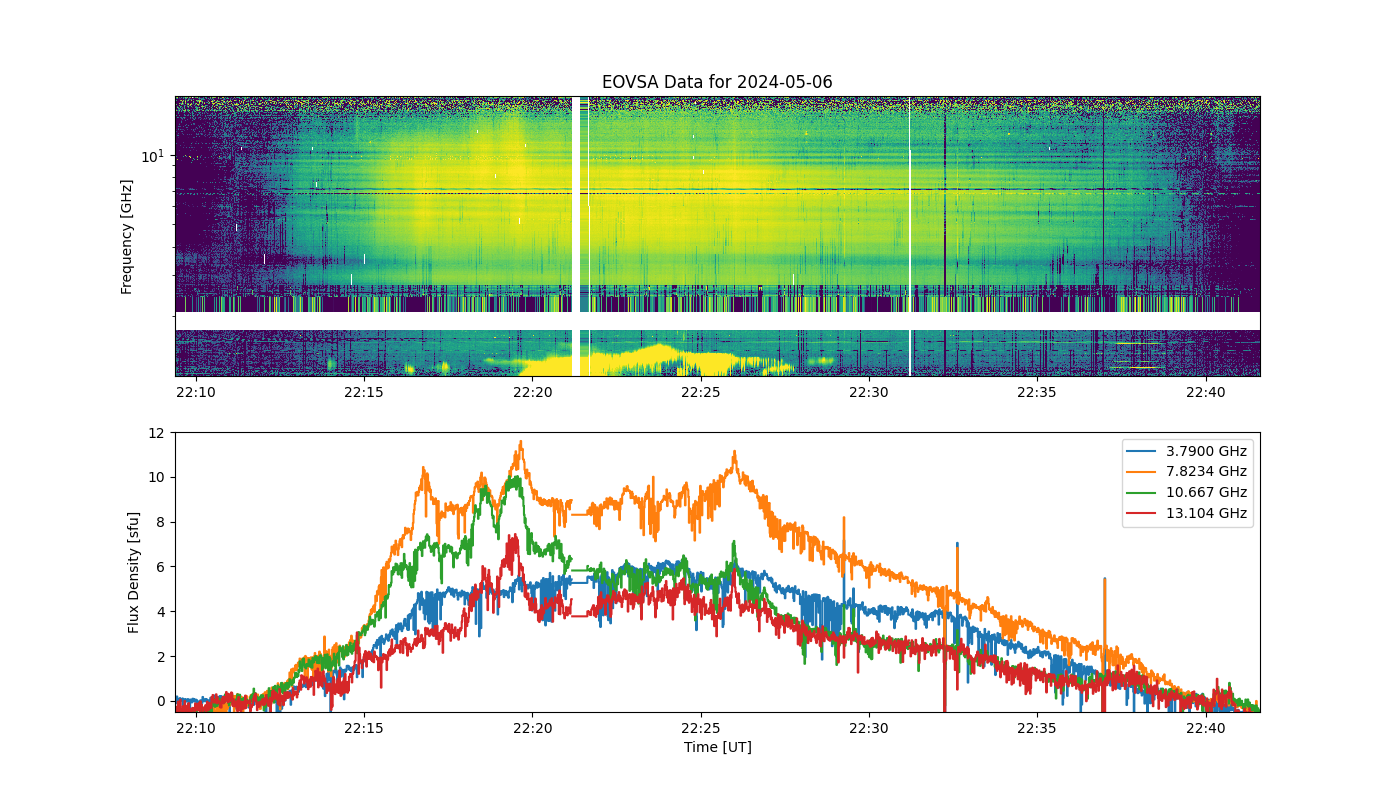1400x800 pixels.
Task: Select the 13.104 GHz legend label
Action: [1207, 514]
